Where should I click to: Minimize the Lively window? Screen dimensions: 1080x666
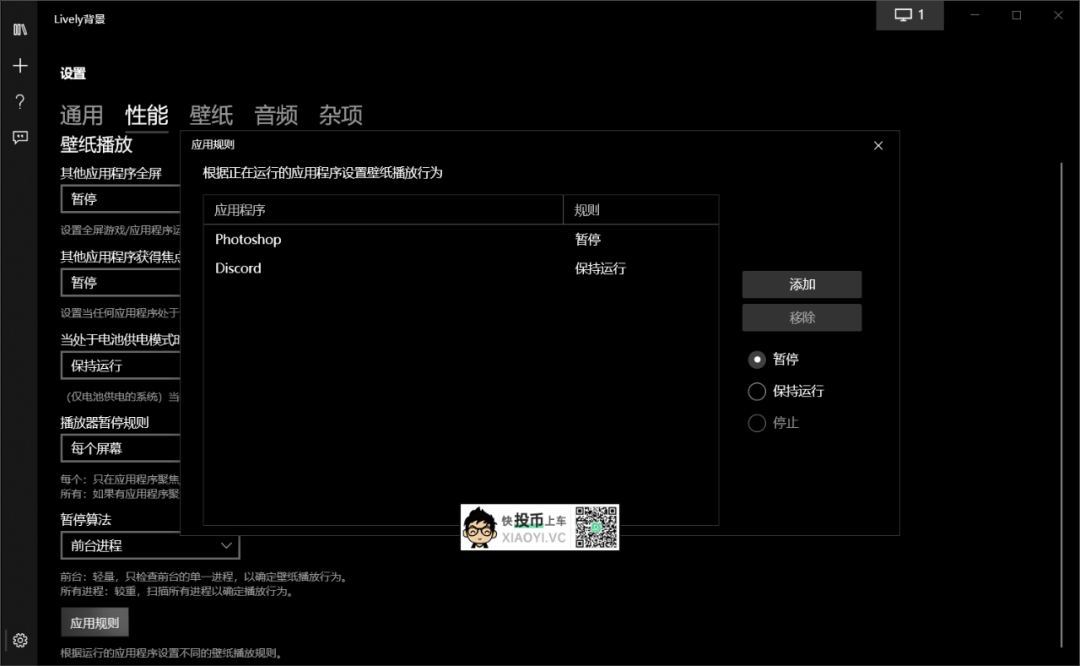(x=975, y=14)
